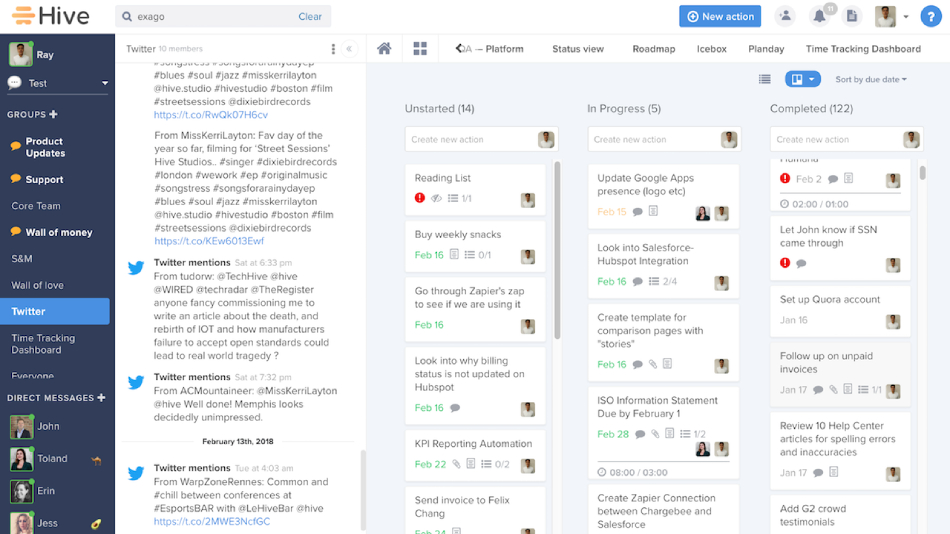
Task: Click the search magnifier icon
Action: pos(127,16)
